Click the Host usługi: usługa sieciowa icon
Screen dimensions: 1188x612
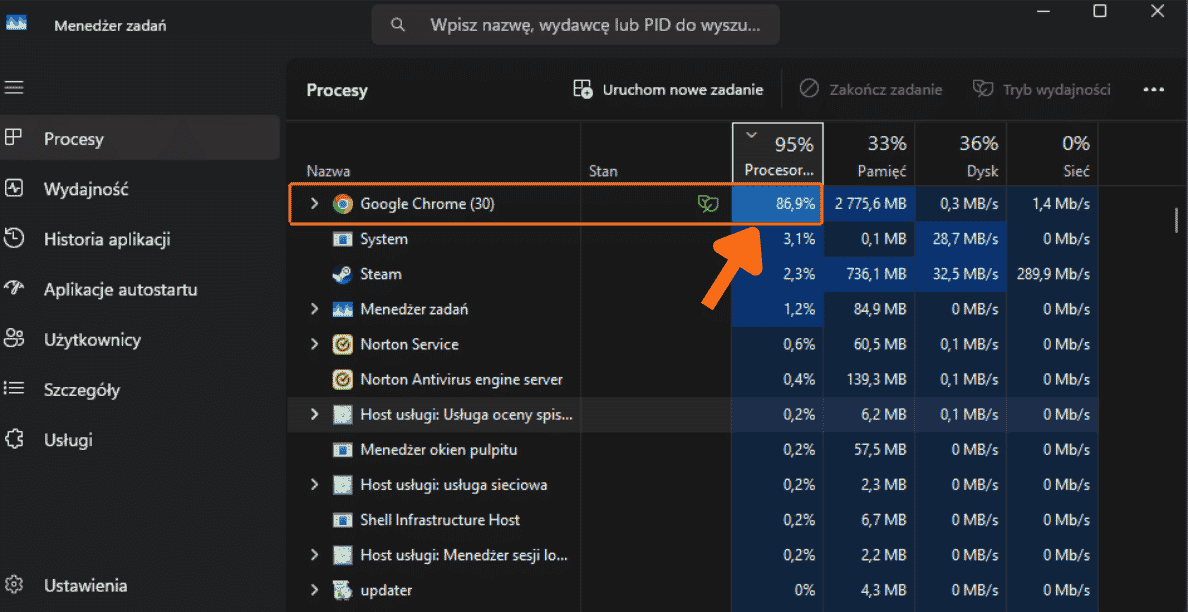[x=342, y=485]
